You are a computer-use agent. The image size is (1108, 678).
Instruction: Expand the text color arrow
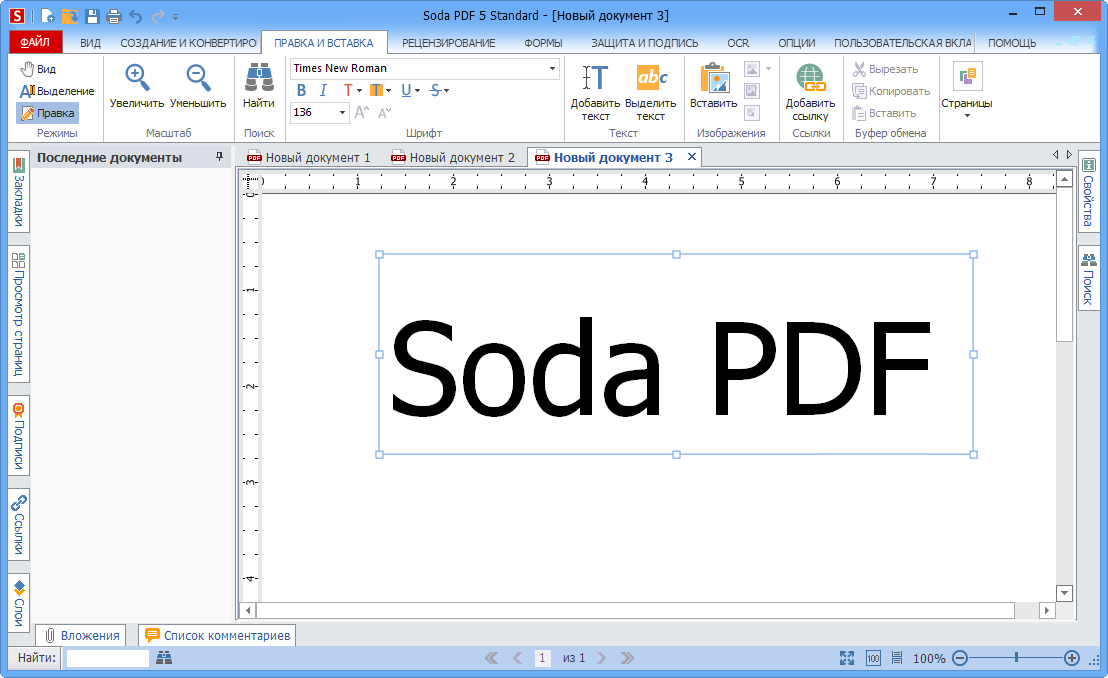359,90
